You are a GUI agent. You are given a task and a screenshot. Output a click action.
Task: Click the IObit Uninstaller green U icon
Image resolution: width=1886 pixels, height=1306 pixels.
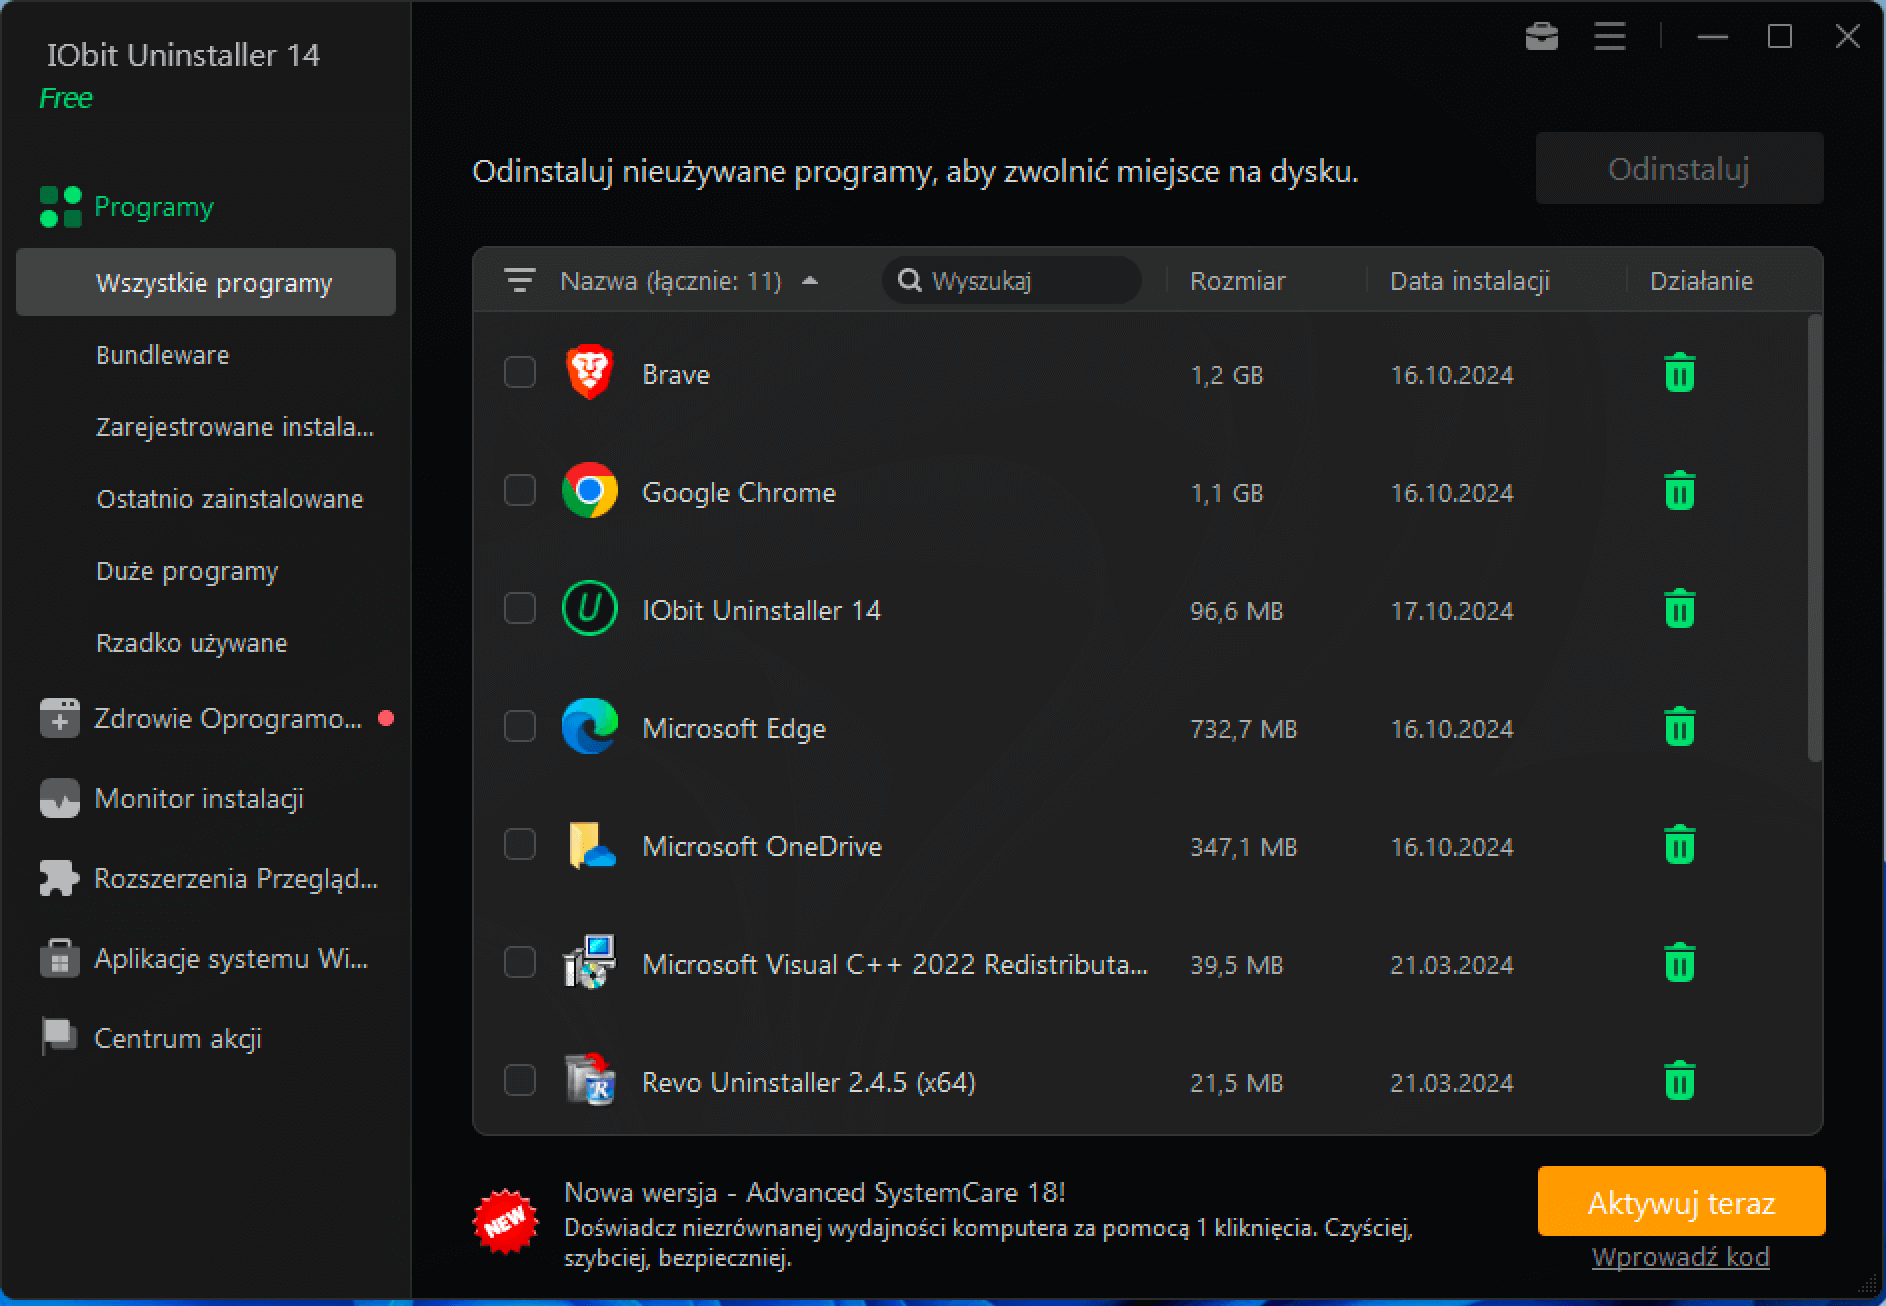pyautogui.click(x=589, y=608)
